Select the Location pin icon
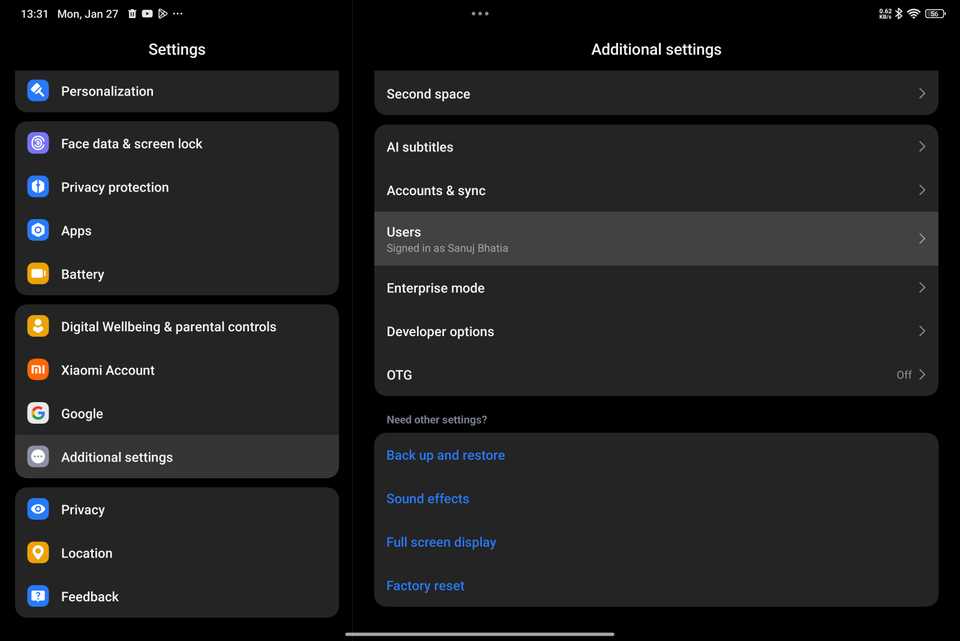This screenshot has height=641, width=960. [x=37, y=552]
